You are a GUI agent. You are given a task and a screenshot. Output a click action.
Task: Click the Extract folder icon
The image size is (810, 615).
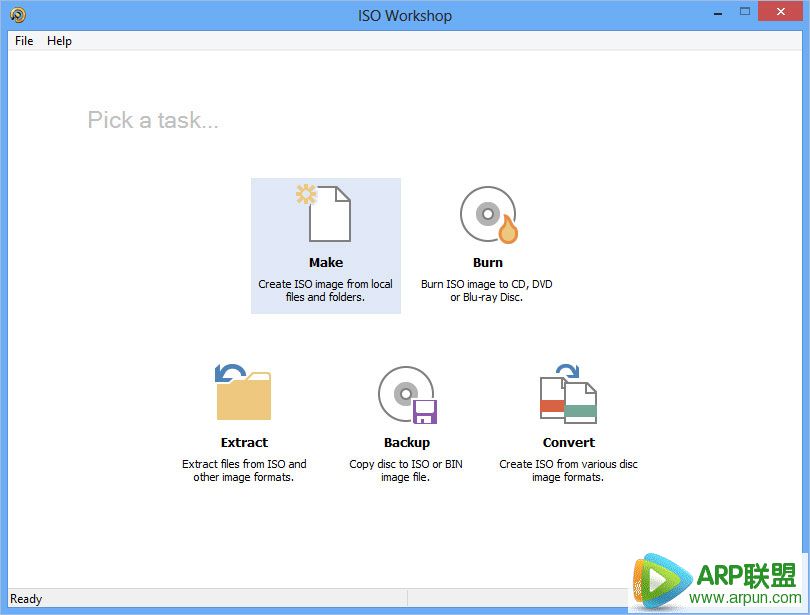point(243,392)
